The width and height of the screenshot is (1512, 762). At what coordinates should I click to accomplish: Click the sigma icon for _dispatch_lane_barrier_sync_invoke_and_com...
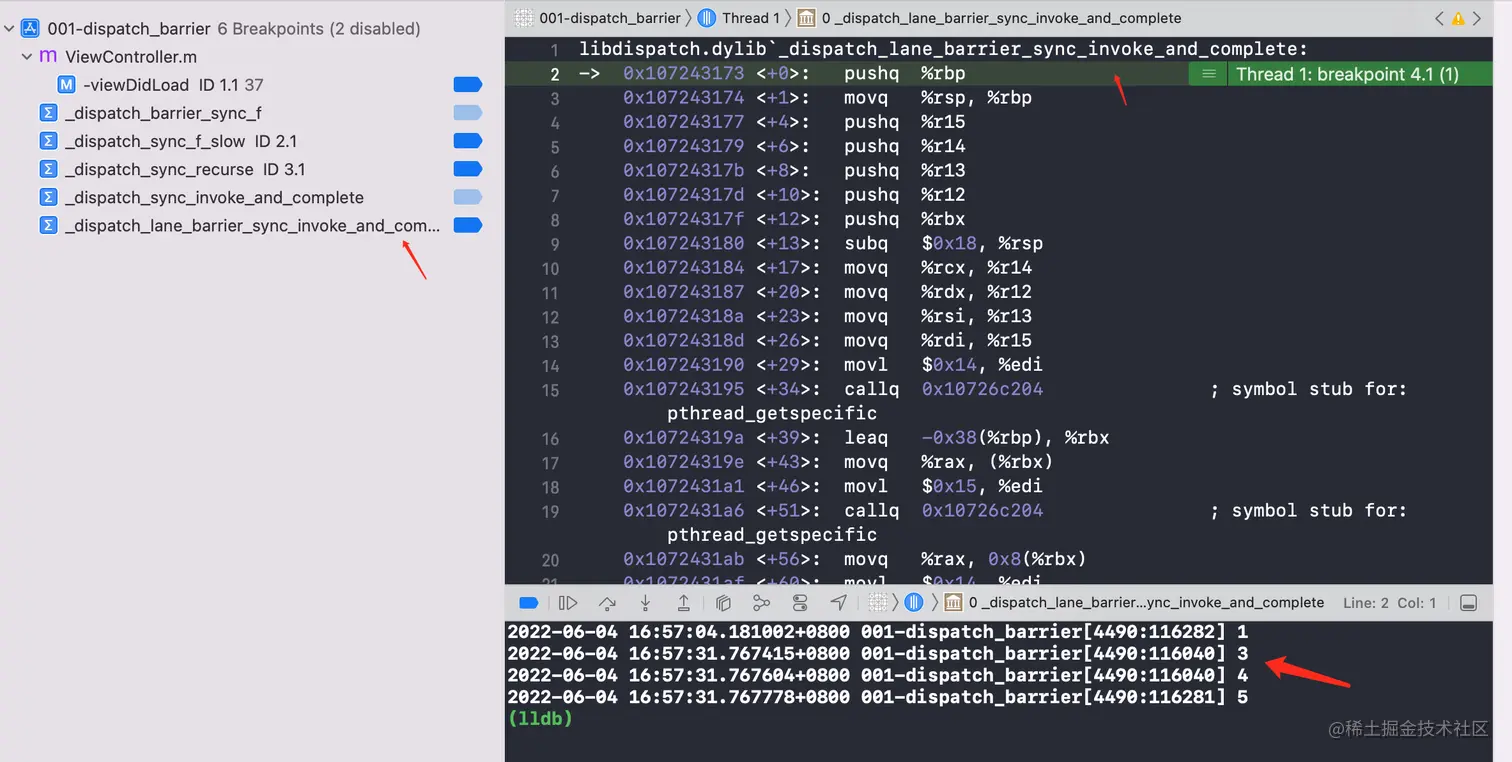(47, 226)
